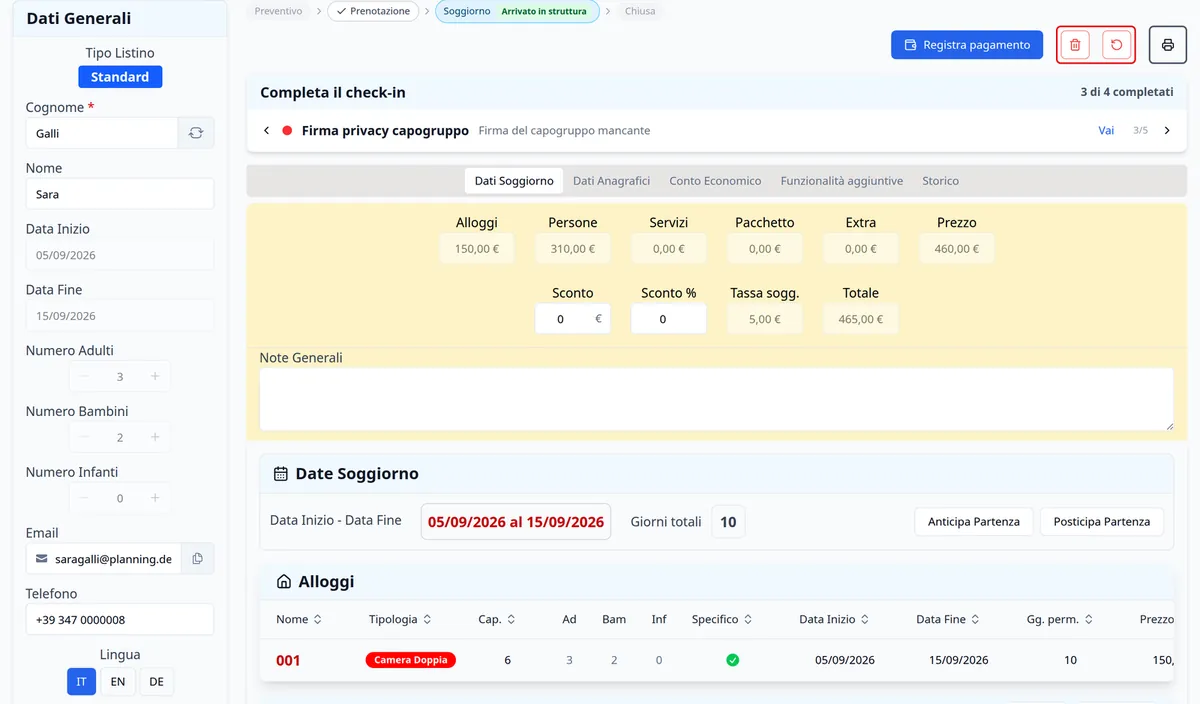The image size is (1200, 704).
Task: Decrease Numero Bambini with minus
Action: click(84, 437)
